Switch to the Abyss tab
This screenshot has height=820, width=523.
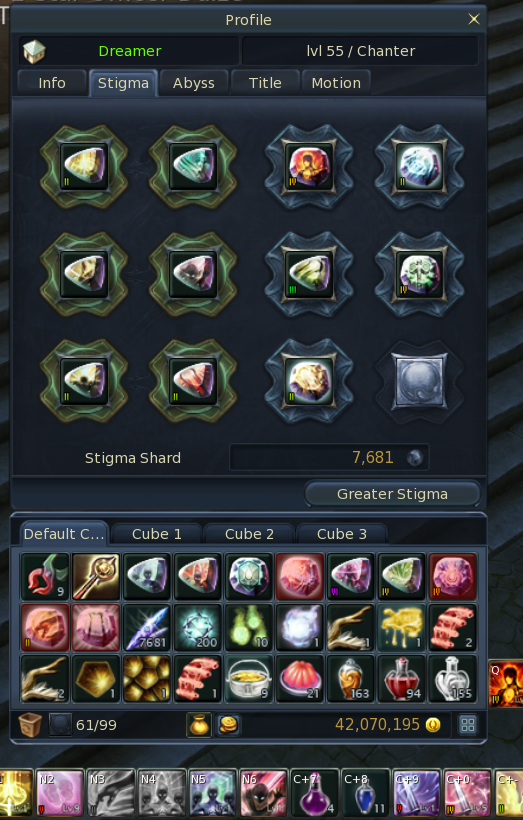(x=194, y=83)
